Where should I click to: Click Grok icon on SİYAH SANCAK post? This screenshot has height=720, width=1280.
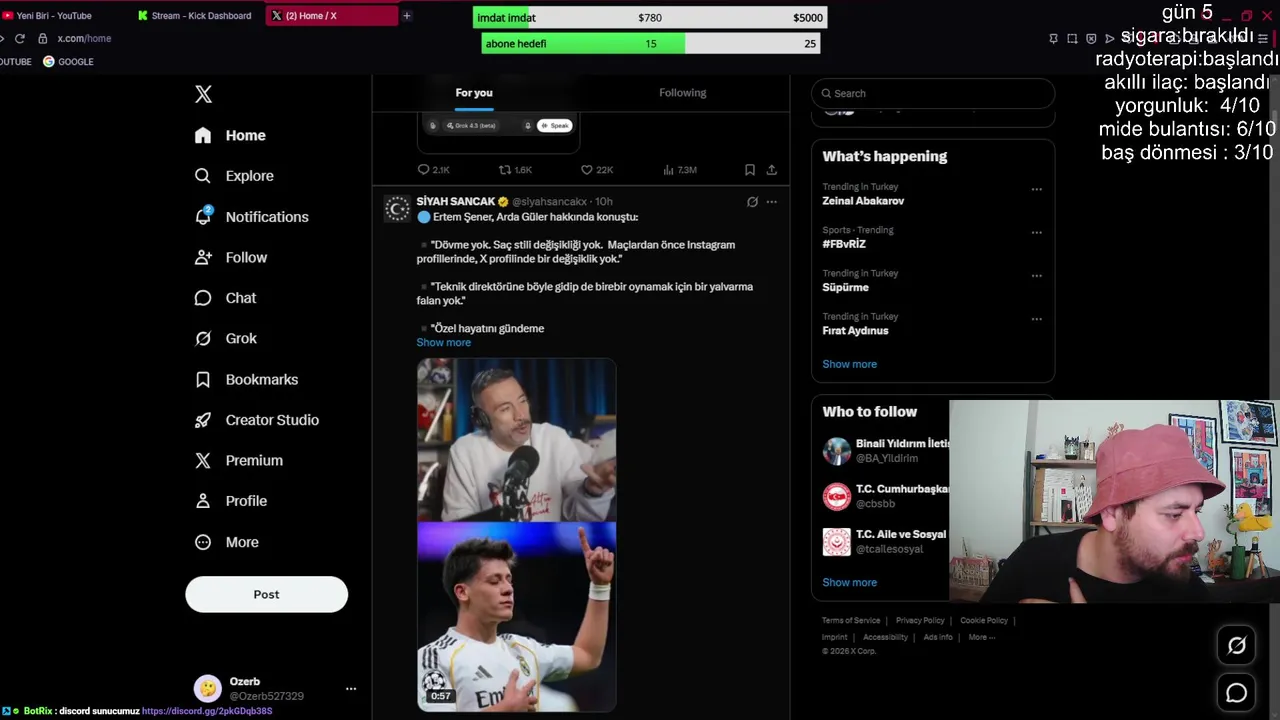(x=752, y=202)
